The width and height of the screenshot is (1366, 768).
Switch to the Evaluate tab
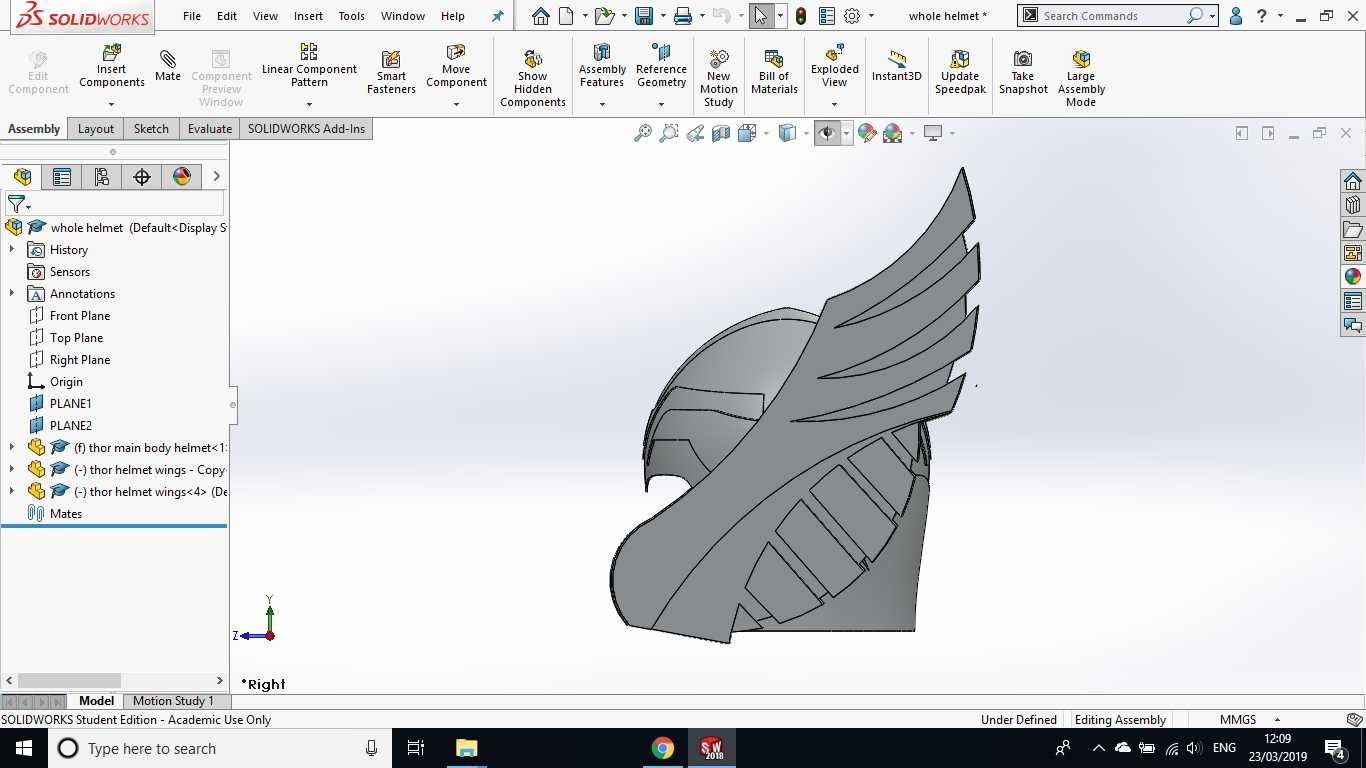coord(210,128)
